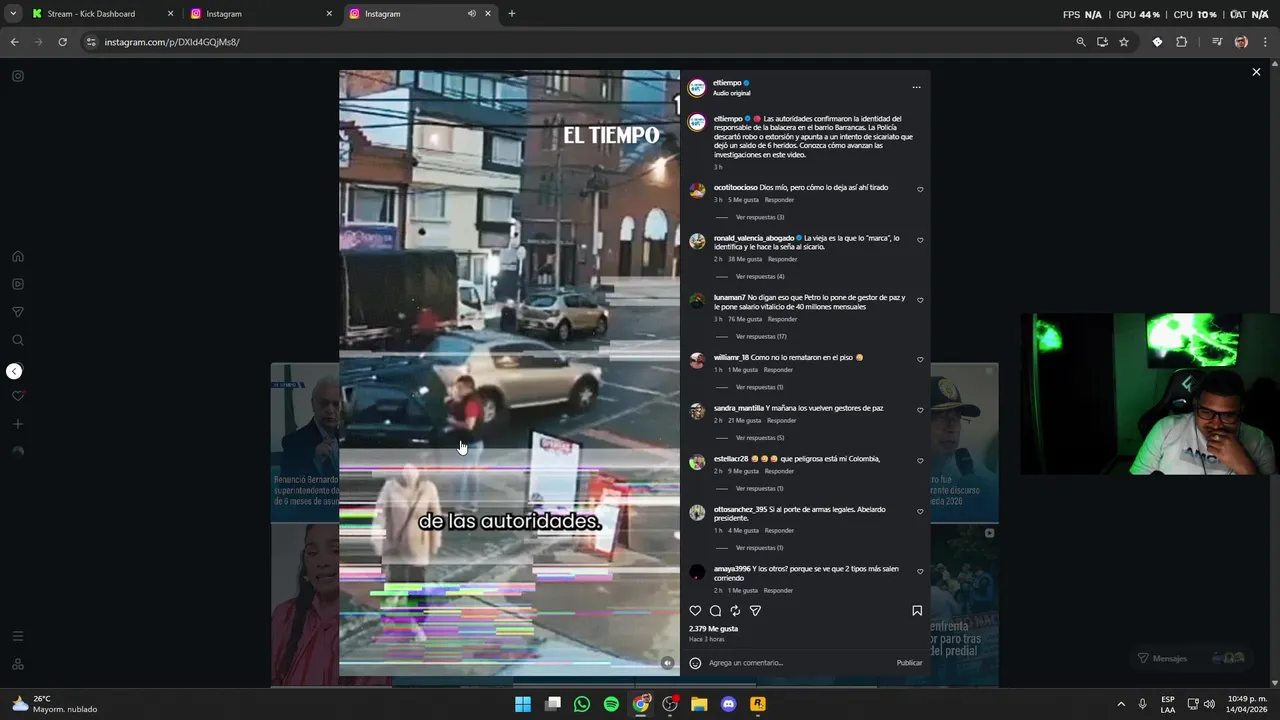The width and height of the screenshot is (1280, 720).
Task: Open the Windows Start button
Action: click(523, 704)
